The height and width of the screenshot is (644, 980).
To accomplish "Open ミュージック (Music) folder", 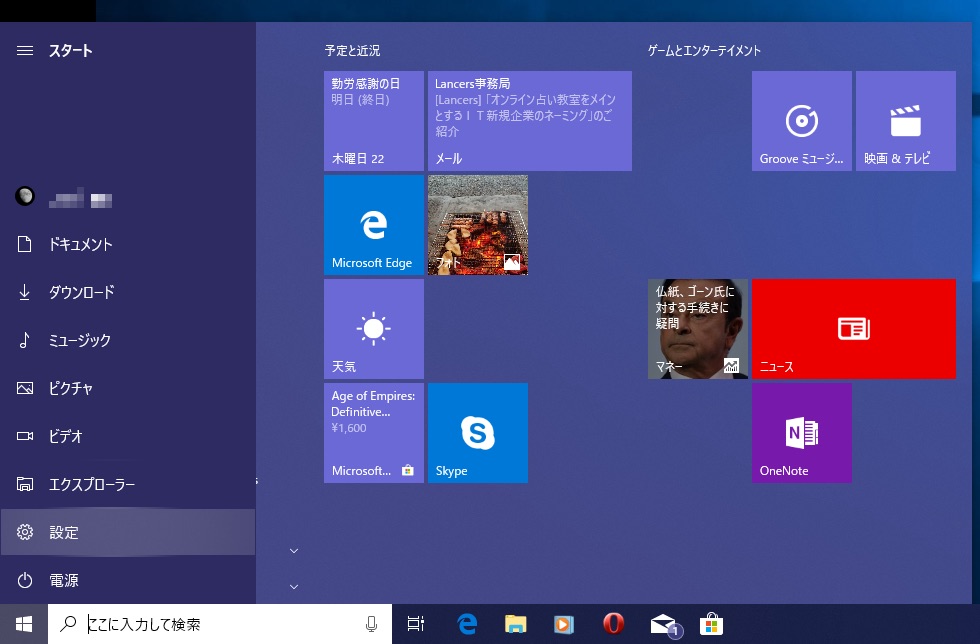I will pos(128,340).
